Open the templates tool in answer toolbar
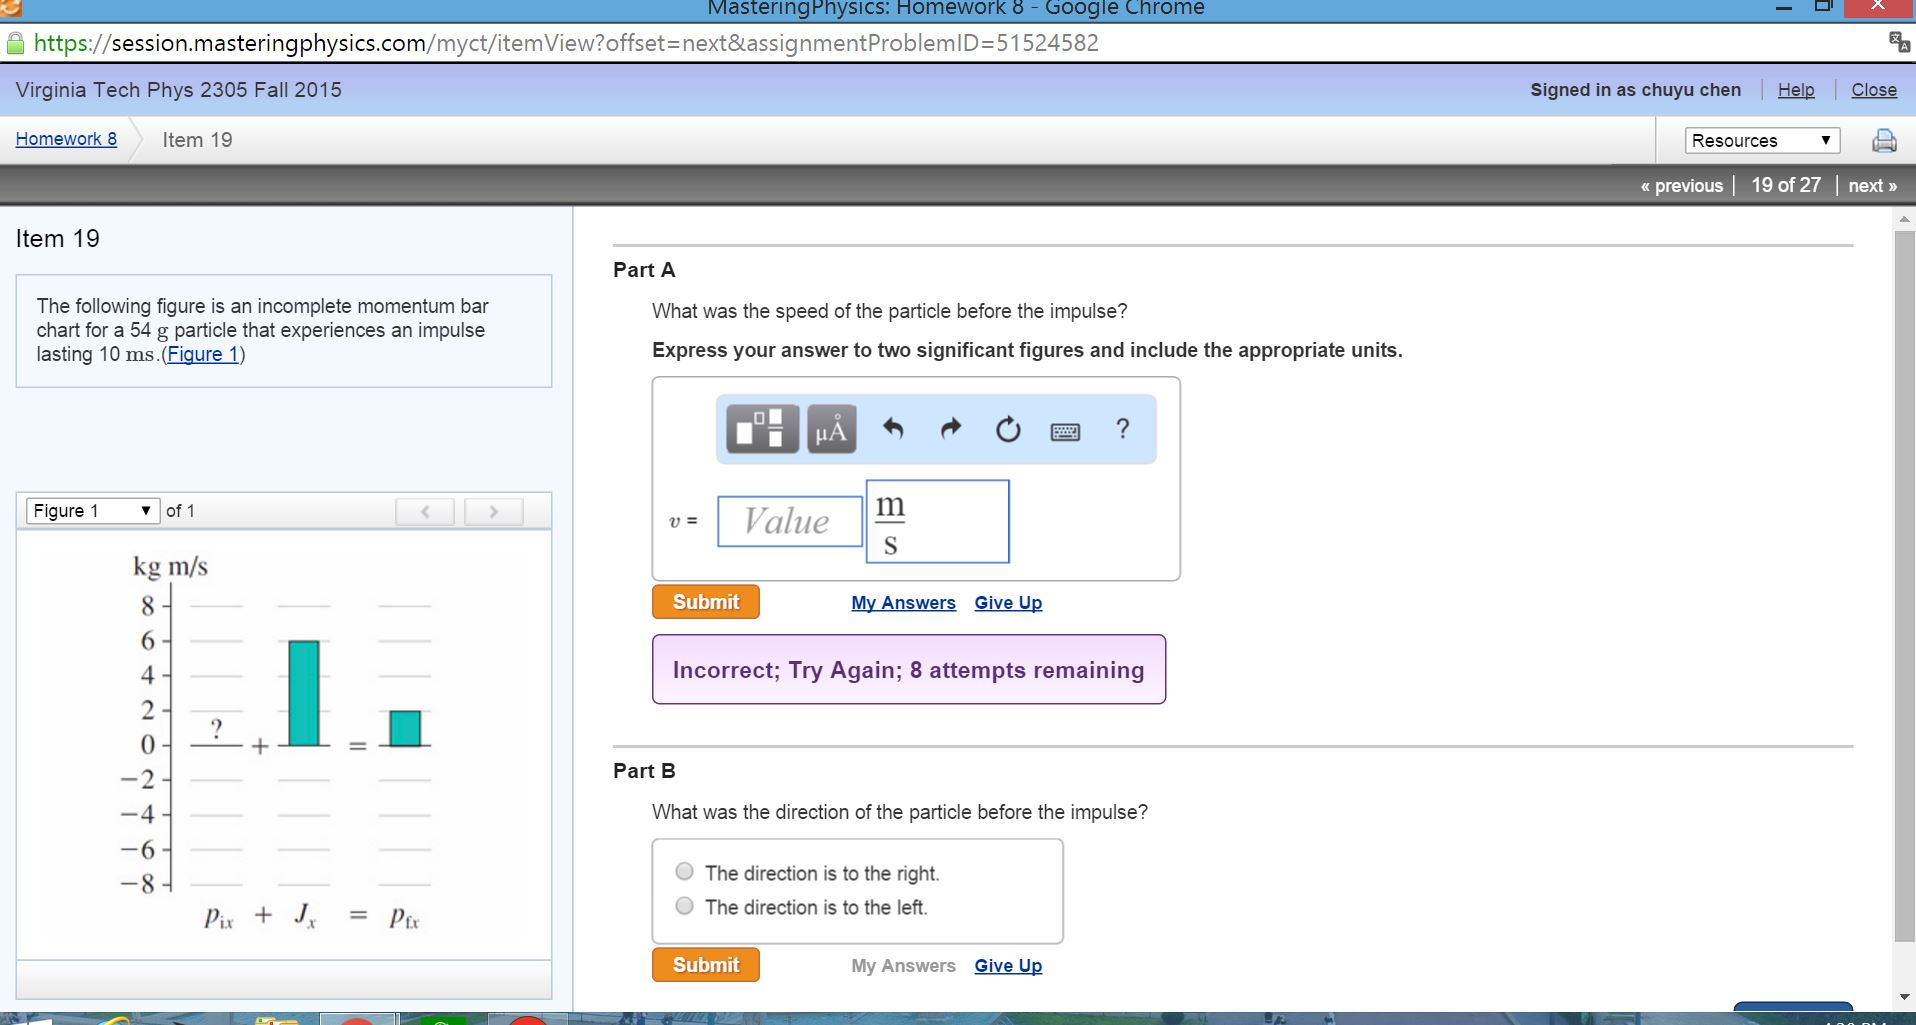This screenshot has height=1025, width=1916. pyautogui.click(x=762, y=429)
